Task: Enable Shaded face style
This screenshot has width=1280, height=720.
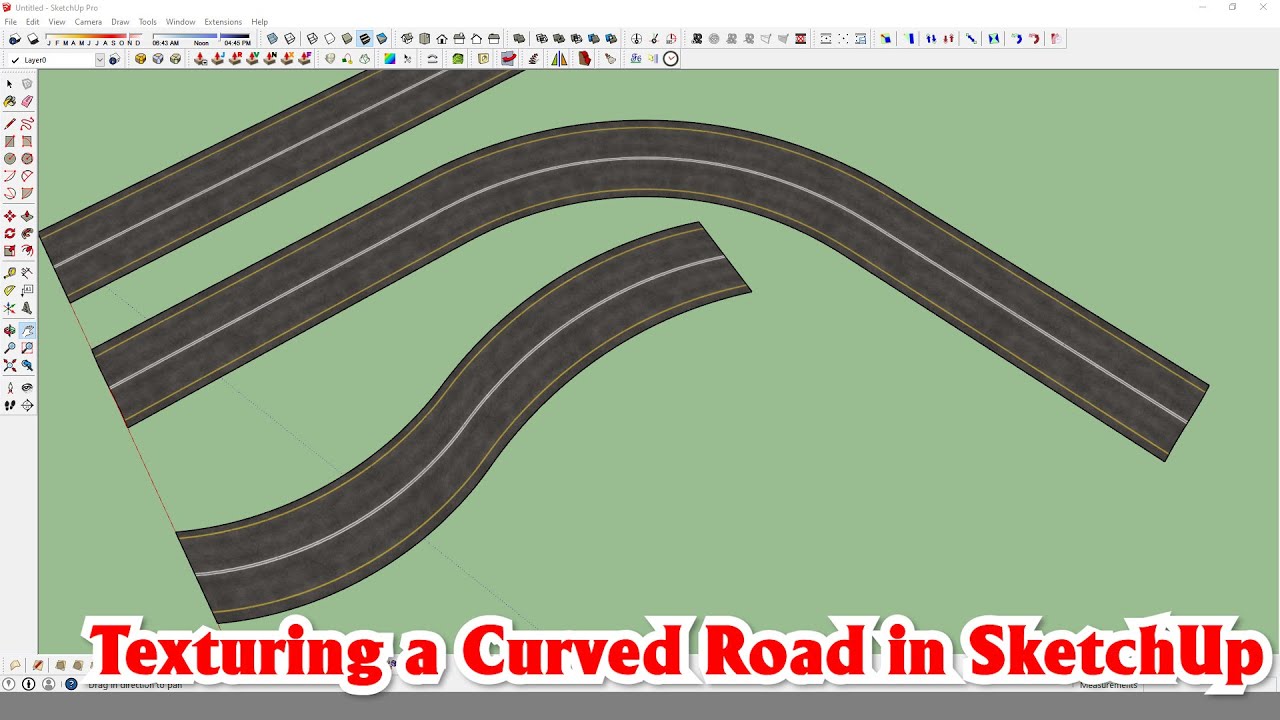Action: pos(347,39)
